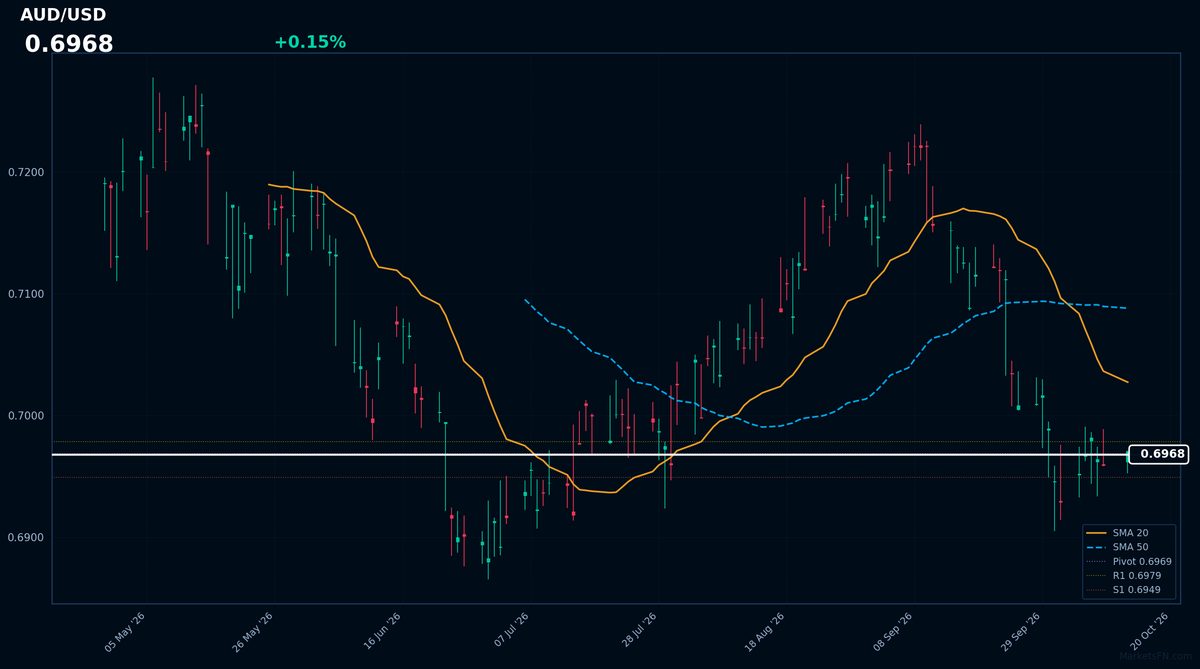Image resolution: width=1200 pixels, height=669 pixels.
Task: Click the 26 May '26 date label
Action: pyautogui.click(x=253, y=632)
